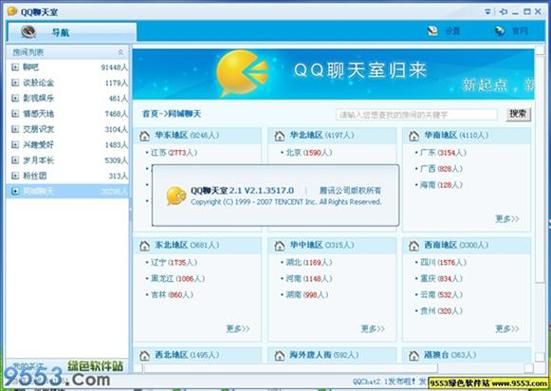Click the house icon beside 华东地区
The height and width of the screenshot is (391, 551).
[x=144, y=136]
